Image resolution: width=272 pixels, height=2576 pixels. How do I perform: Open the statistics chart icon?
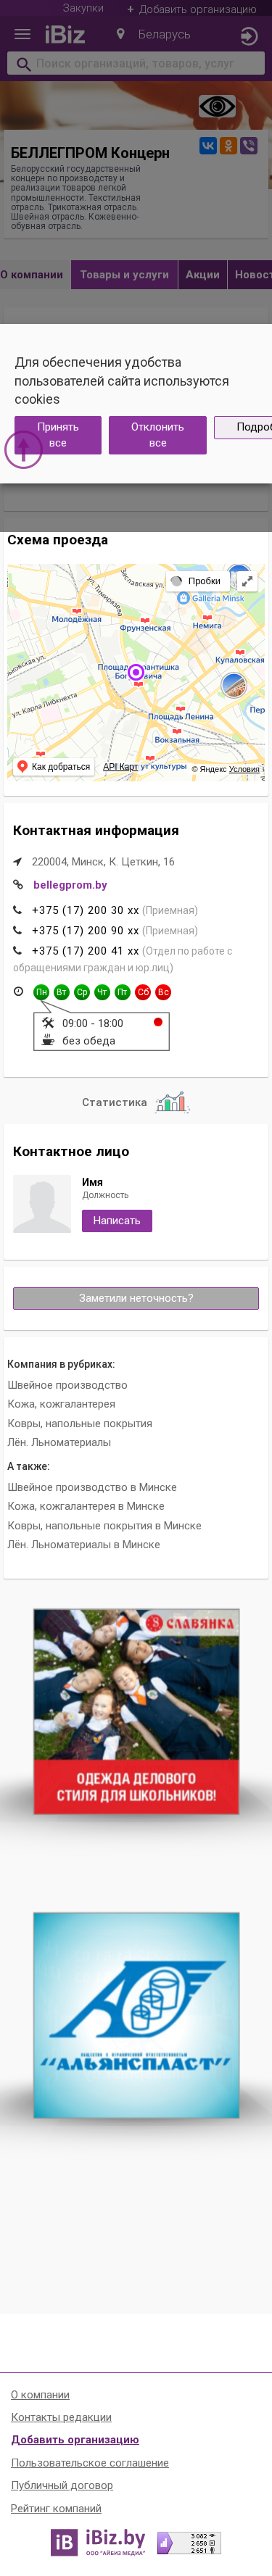coord(172,1102)
